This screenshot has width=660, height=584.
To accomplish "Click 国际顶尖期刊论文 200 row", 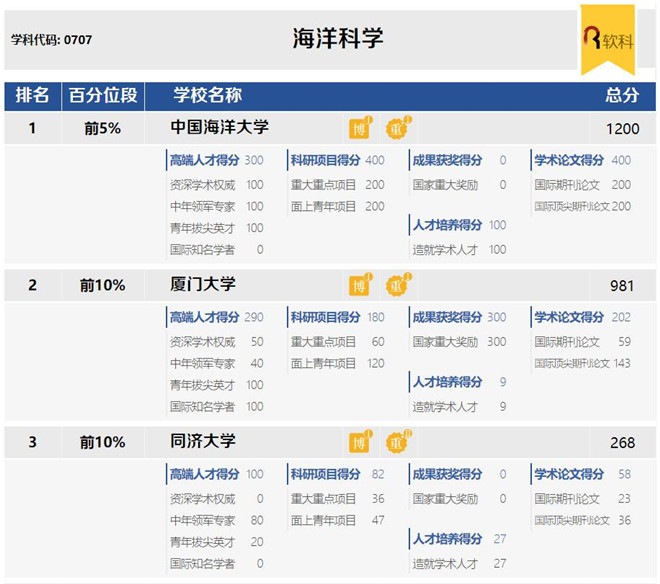I will 583,206.
